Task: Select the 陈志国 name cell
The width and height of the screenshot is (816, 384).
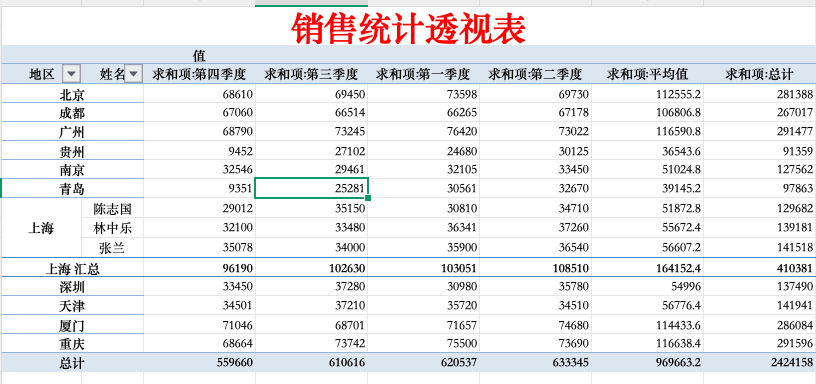Action: (112, 209)
